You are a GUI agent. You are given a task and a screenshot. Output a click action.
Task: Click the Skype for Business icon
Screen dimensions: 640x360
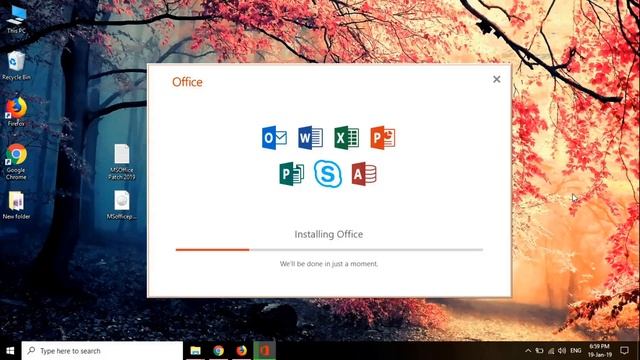point(328,174)
